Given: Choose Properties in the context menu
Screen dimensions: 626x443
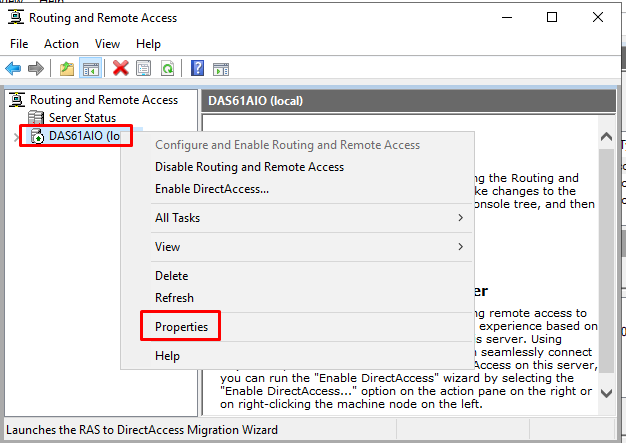Looking at the screenshot, I should [x=181, y=326].
